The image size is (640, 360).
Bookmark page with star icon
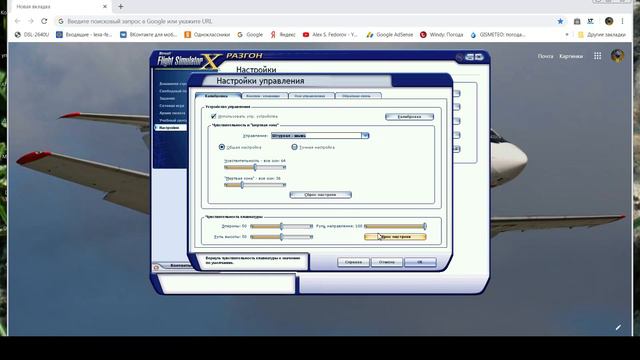point(560,21)
